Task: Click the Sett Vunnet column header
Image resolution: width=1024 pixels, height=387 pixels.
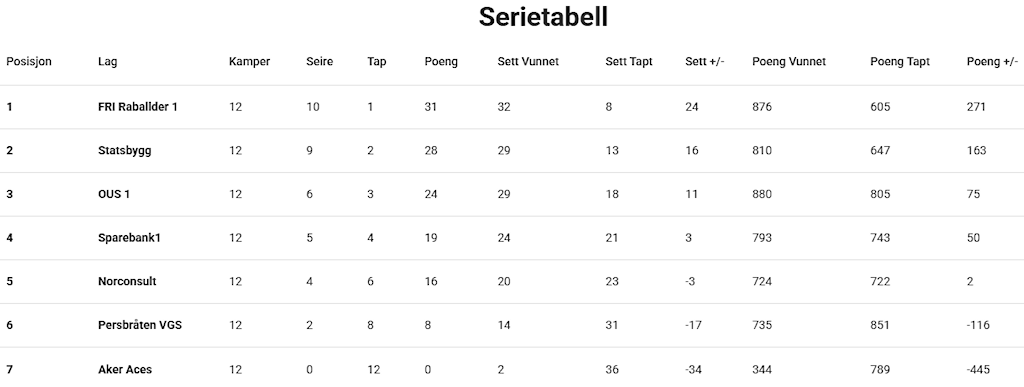Action: point(528,61)
